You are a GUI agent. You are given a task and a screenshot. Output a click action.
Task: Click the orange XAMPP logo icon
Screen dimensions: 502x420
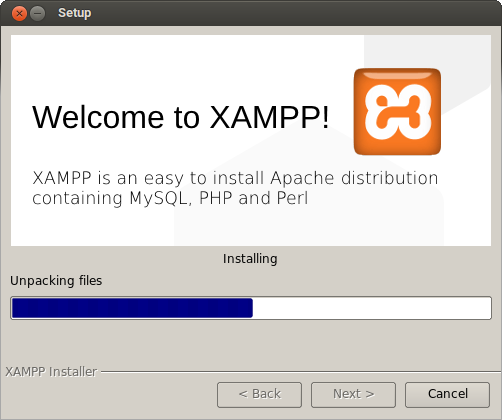397,112
